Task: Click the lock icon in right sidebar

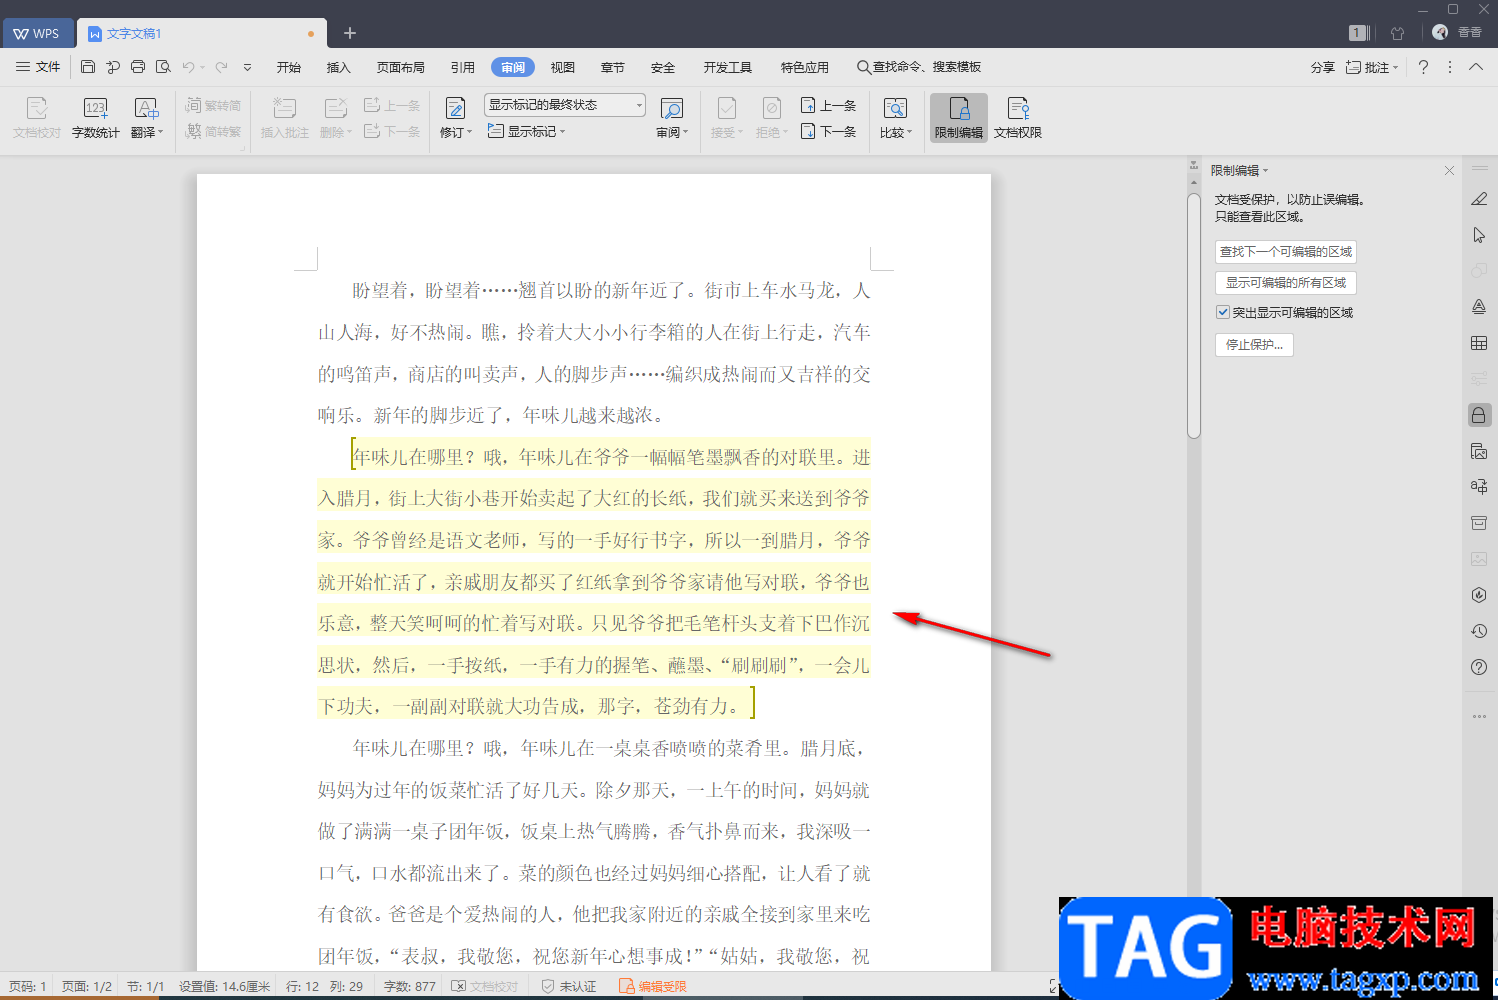Action: pyautogui.click(x=1479, y=415)
